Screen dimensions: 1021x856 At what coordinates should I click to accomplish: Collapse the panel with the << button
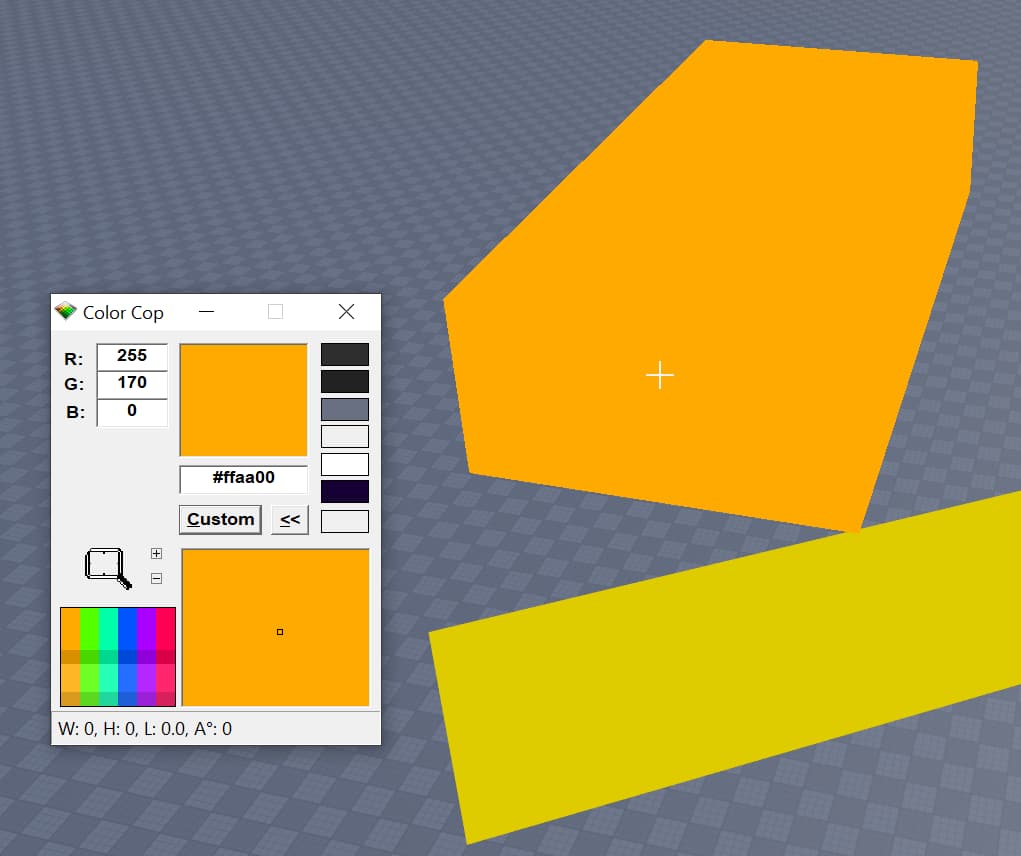pyautogui.click(x=290, y=519)
